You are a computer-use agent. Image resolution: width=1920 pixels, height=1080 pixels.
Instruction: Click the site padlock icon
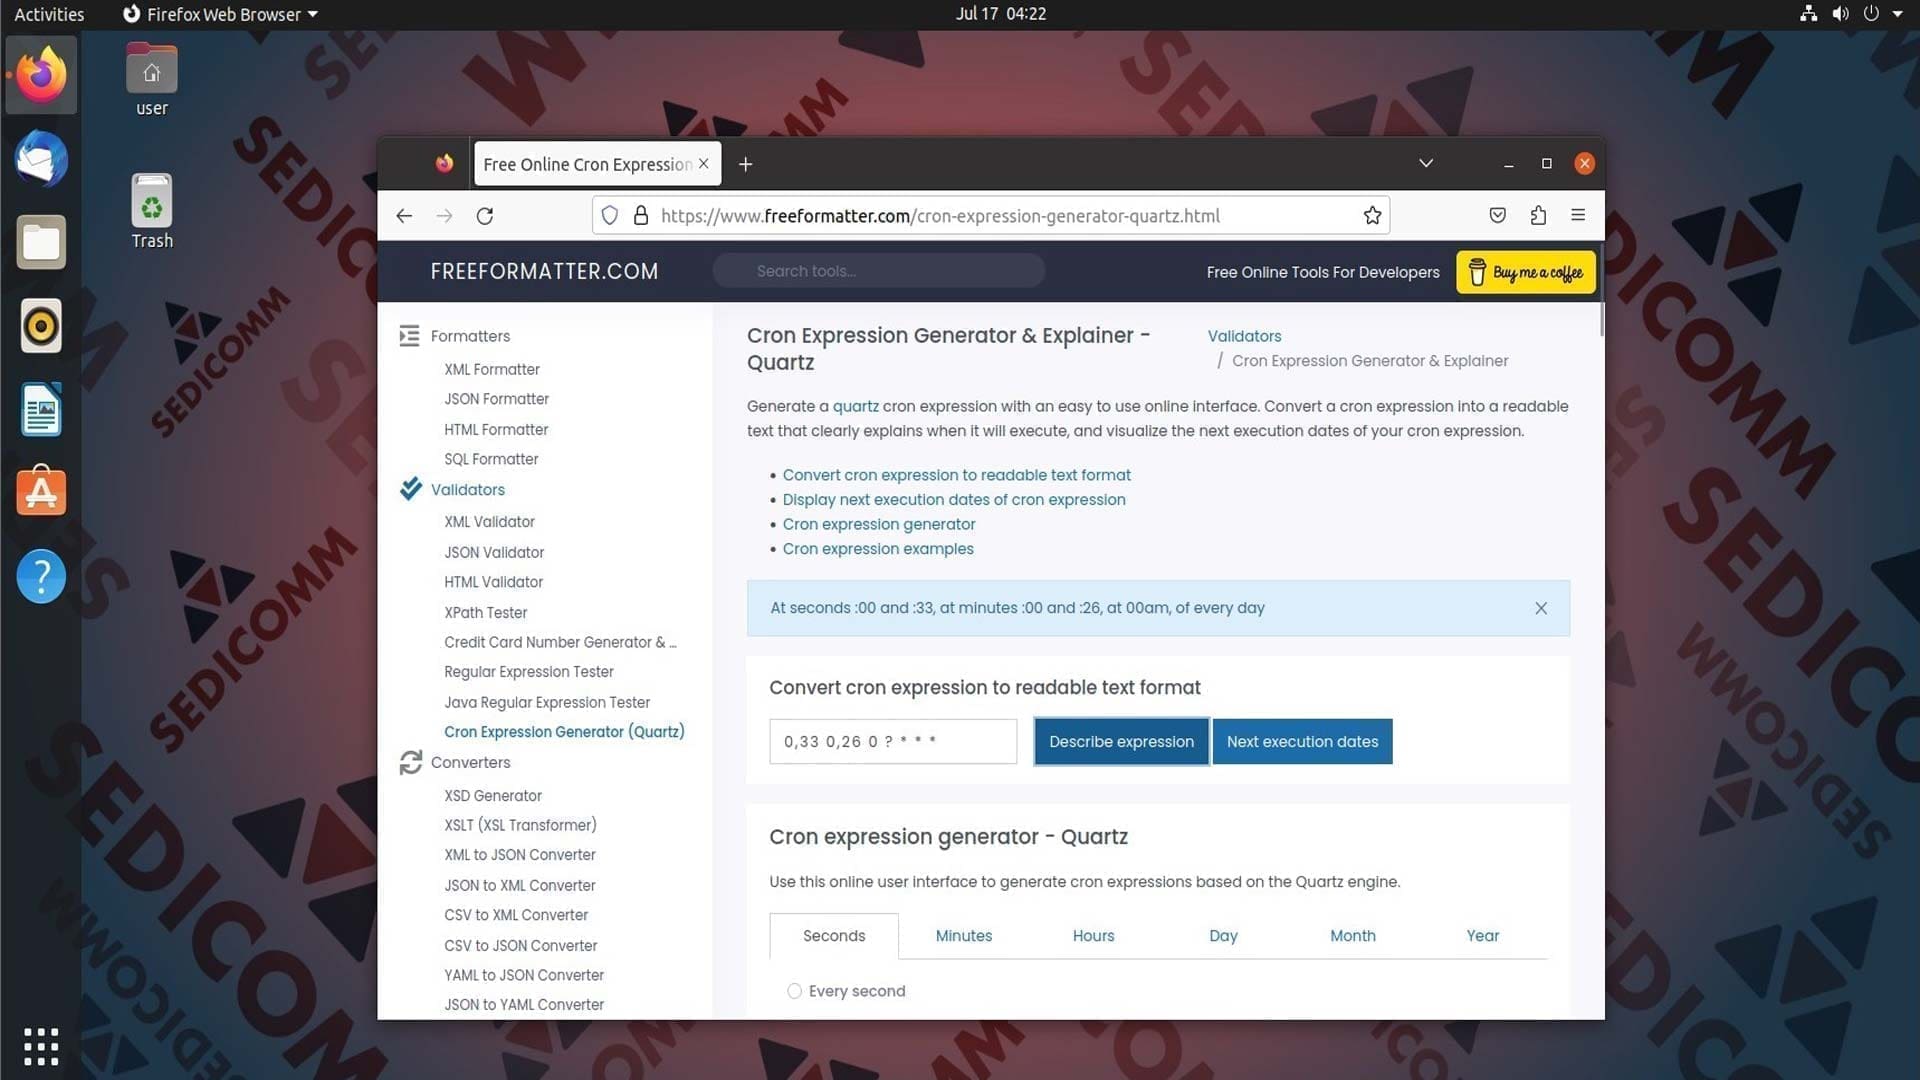click(641, 216)
